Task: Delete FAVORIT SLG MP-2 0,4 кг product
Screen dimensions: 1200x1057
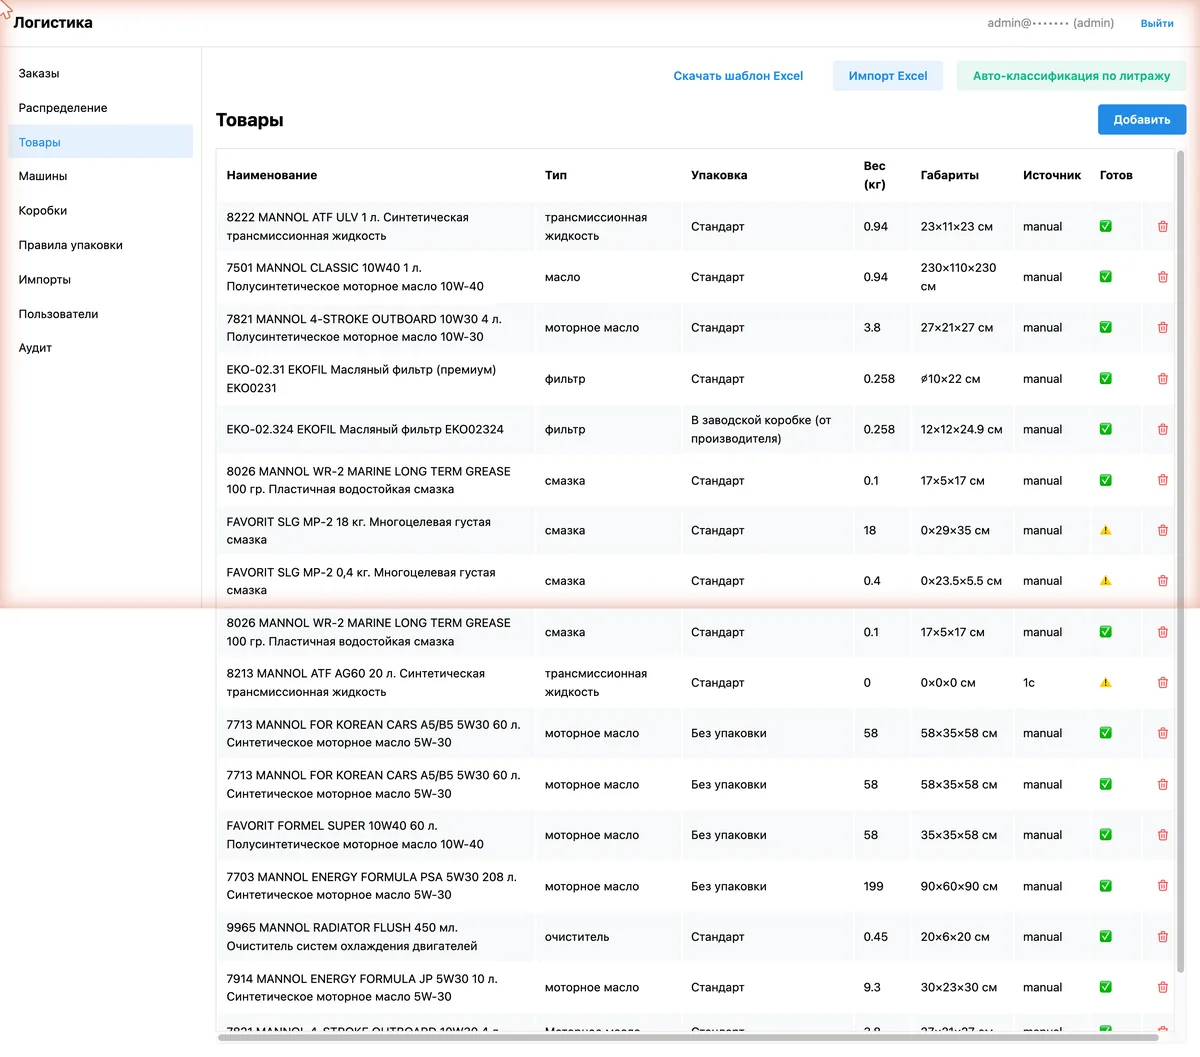Action: pyautogui.click(x=1162, y=581)
